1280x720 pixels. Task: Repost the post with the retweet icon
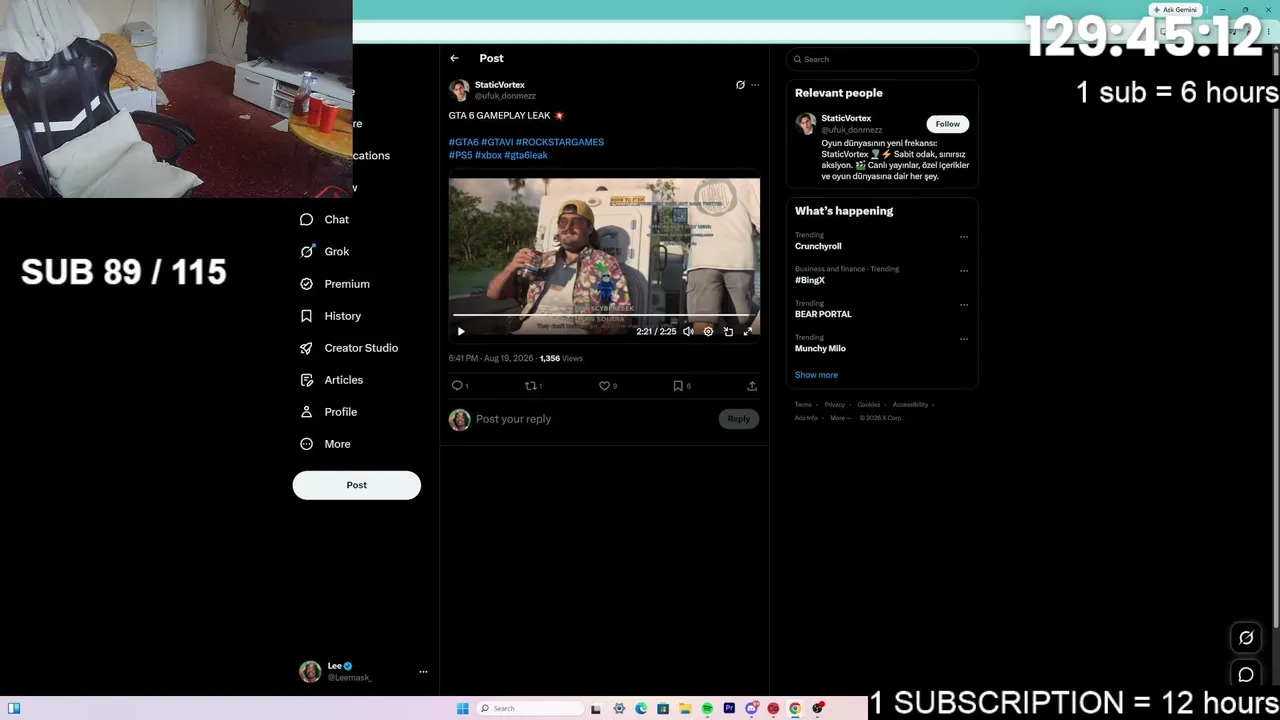[531, 386]
